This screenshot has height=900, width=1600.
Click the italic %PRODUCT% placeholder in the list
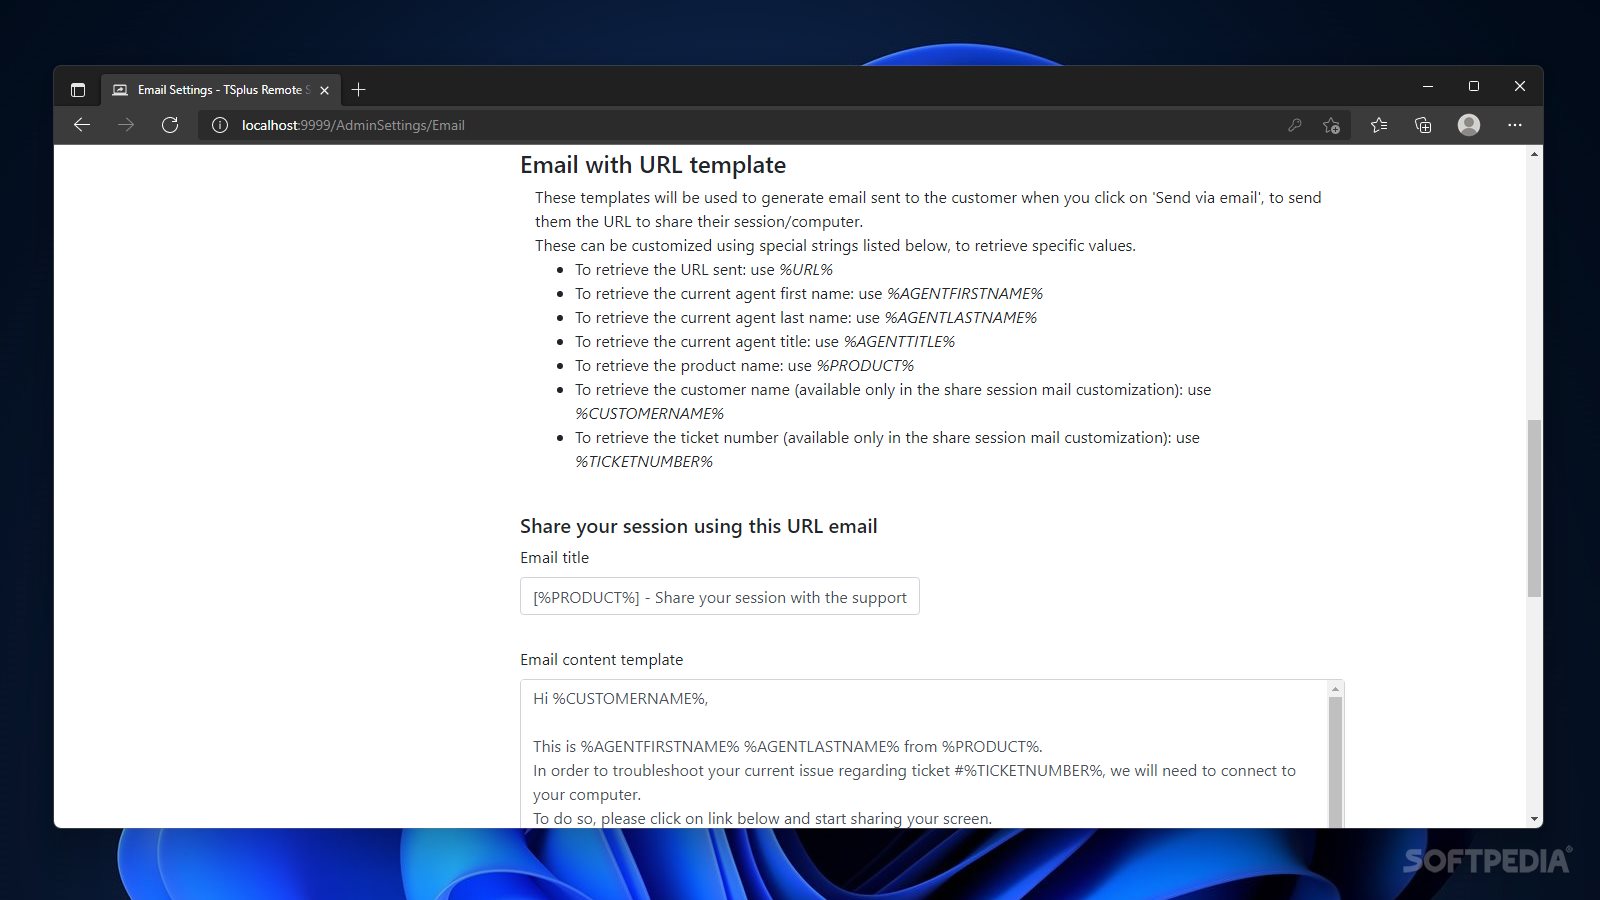865,366
